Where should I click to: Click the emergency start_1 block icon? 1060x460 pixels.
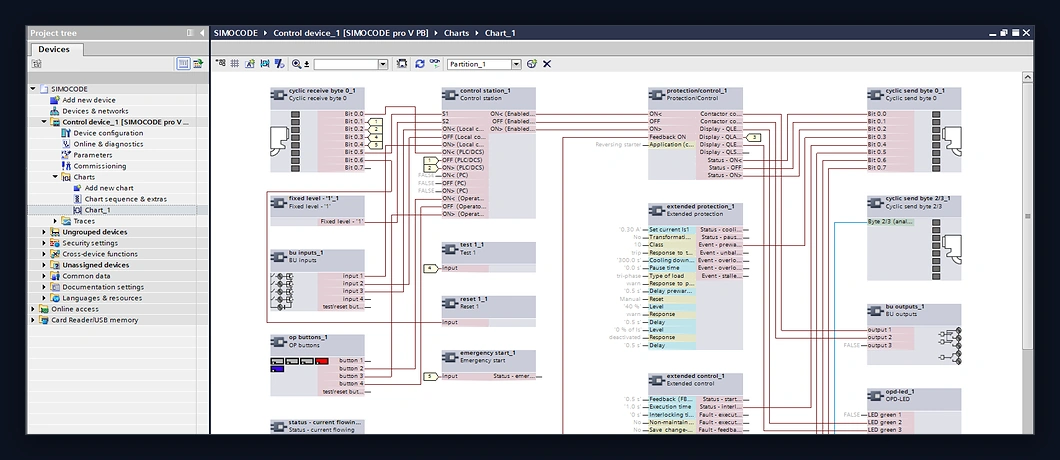coord(450,357)
